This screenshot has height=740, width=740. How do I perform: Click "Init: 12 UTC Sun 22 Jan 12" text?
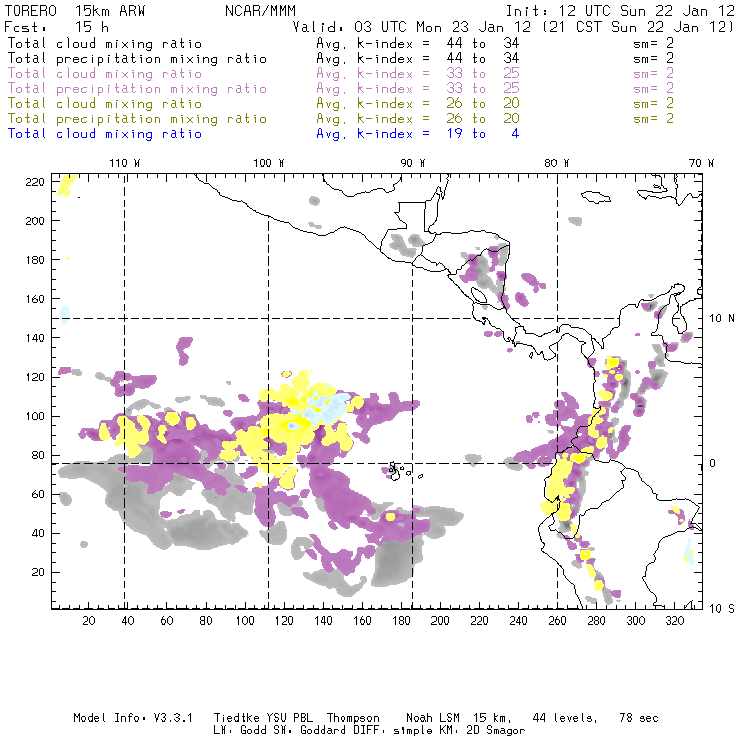click(x=620, y=11)
